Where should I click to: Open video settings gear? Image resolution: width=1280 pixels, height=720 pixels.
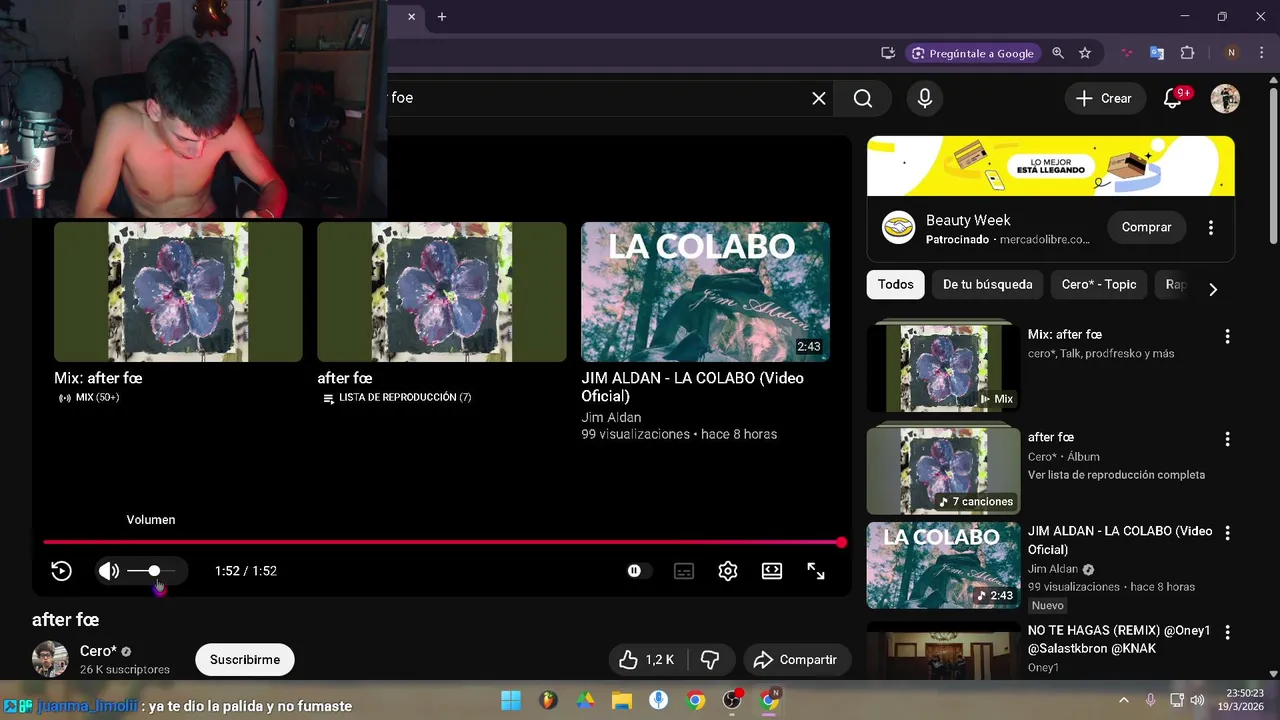coord(728,571)
